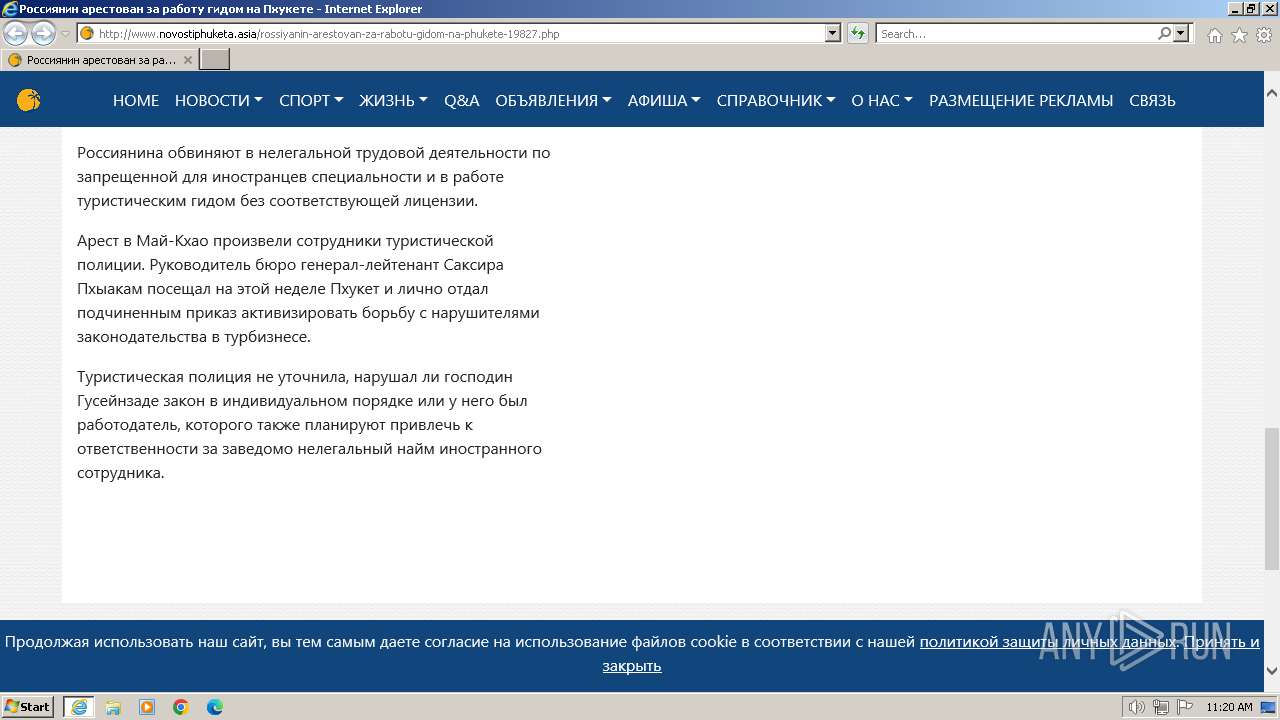Click the Start button
The width and height of the screenshot is (1280, 720).
click(x=28, y=707)
